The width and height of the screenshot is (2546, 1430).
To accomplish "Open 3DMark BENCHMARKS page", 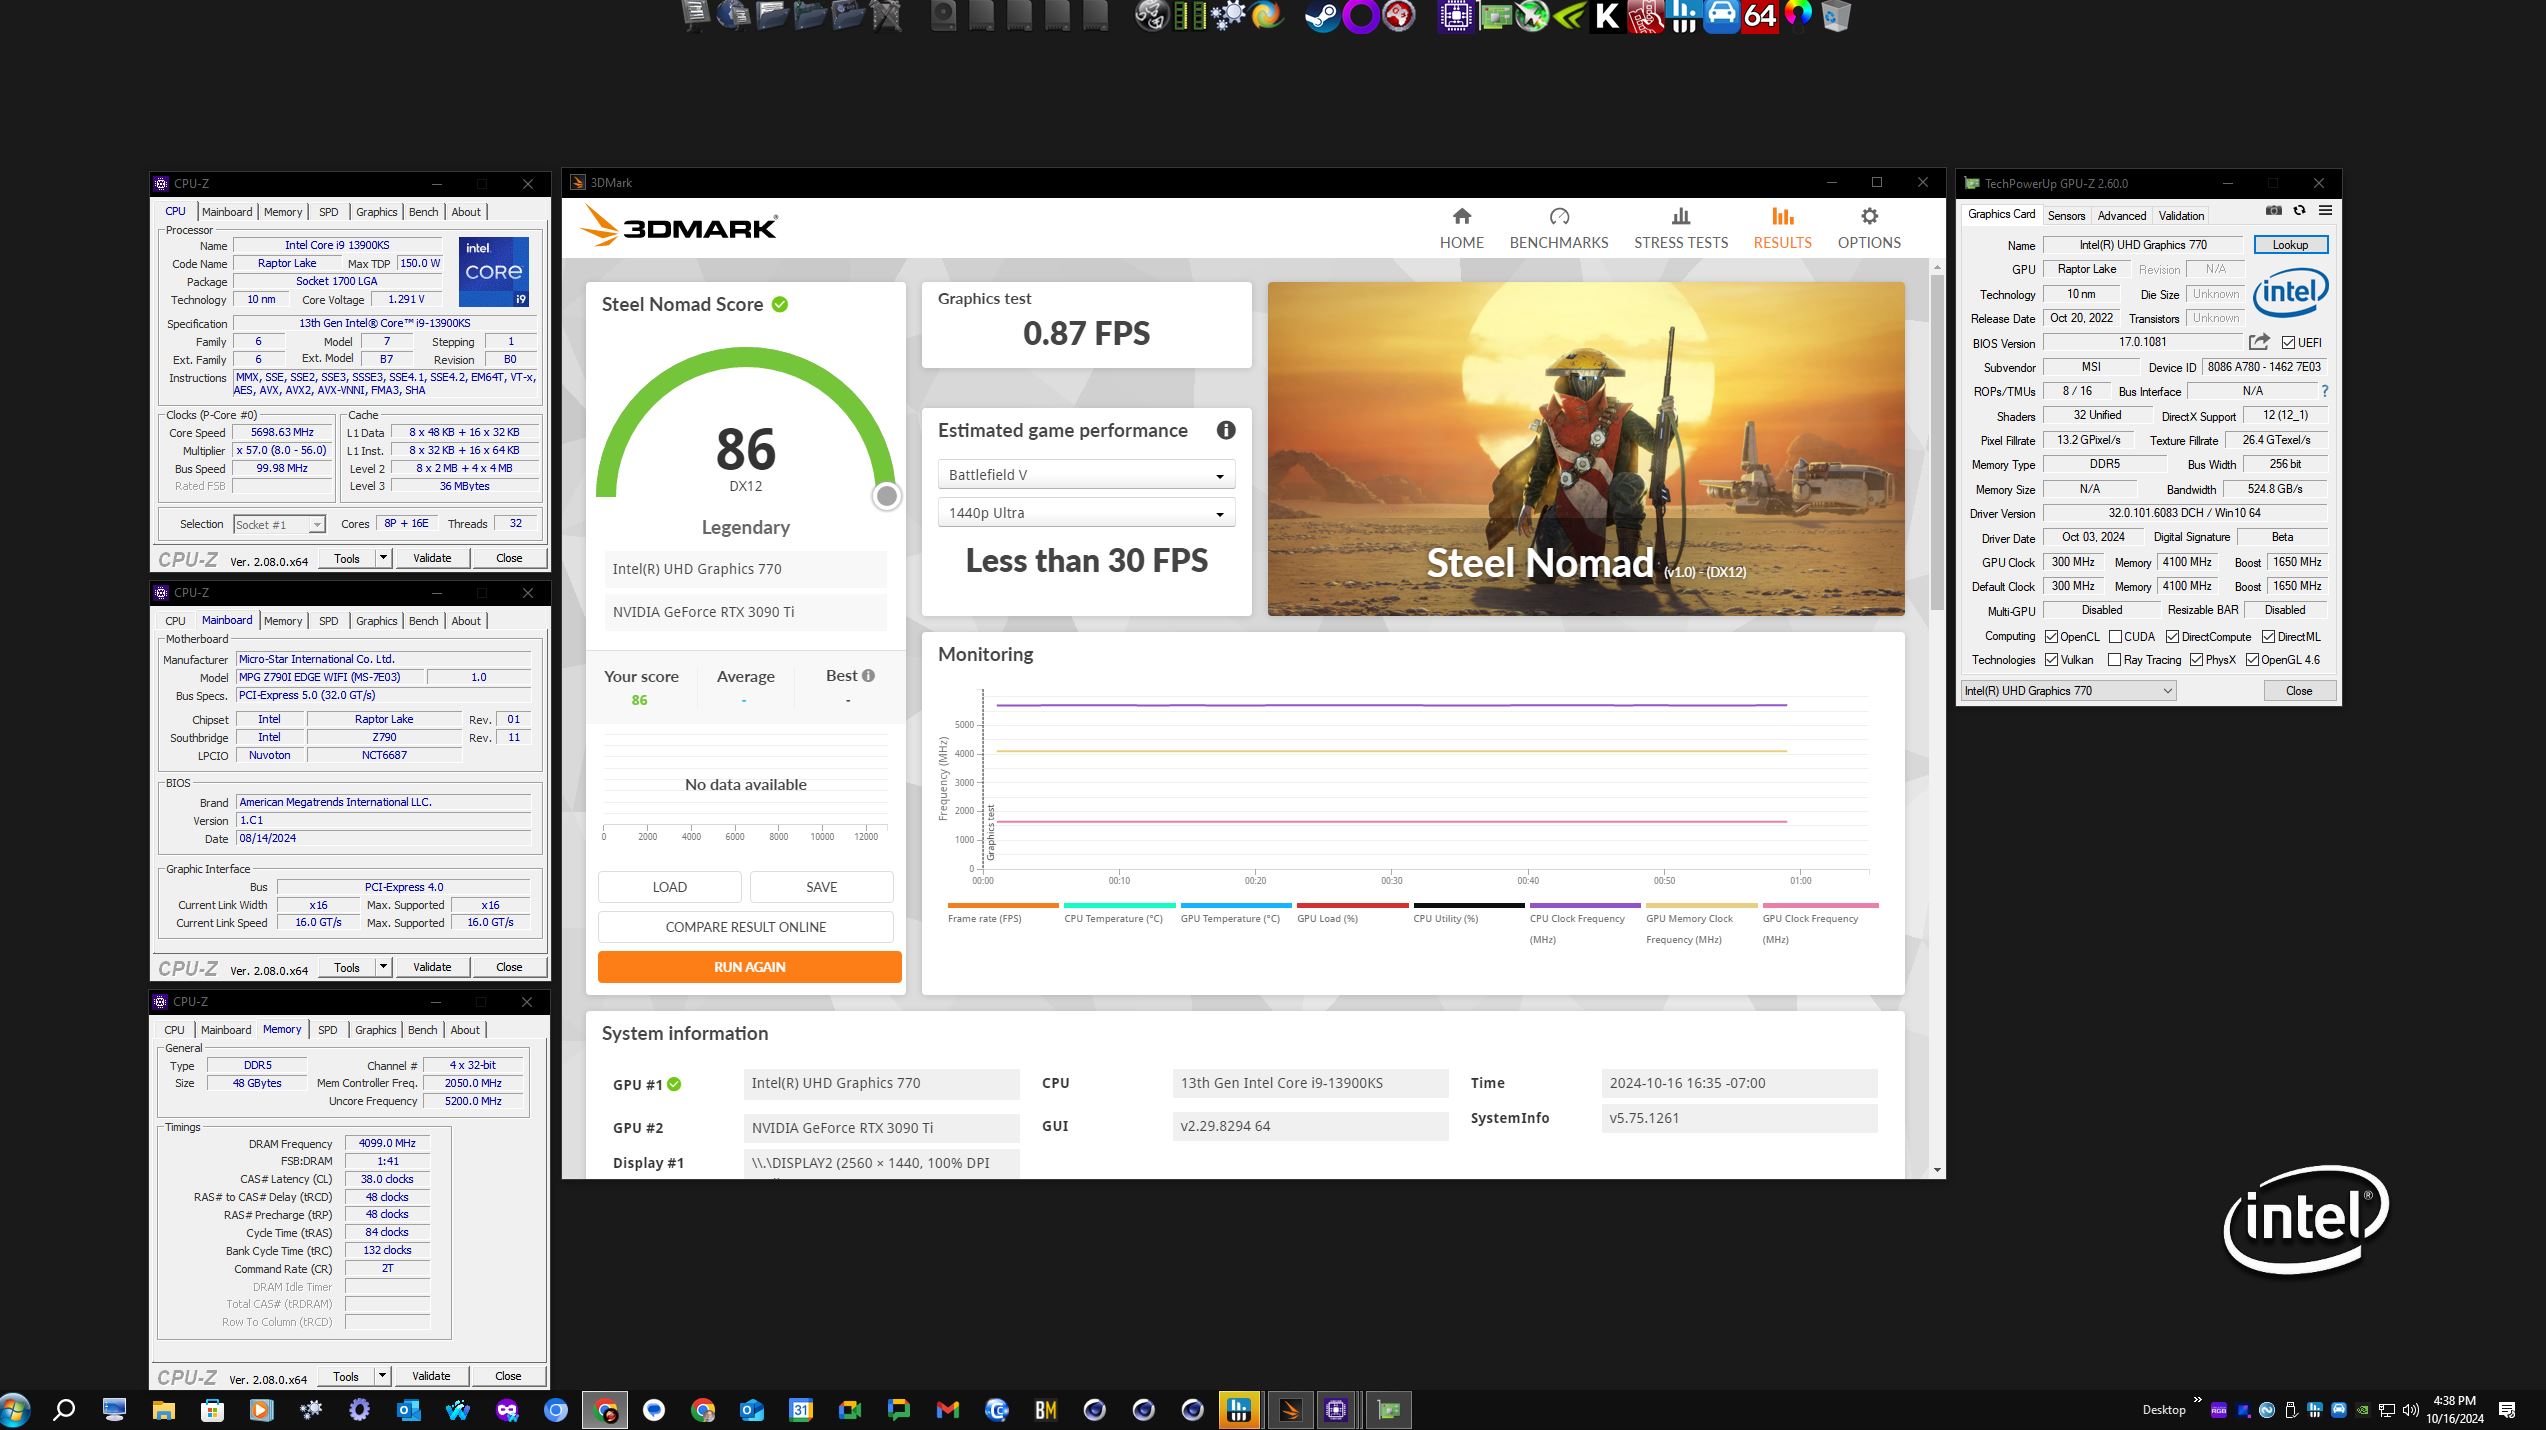I will tap(1558, 228).
